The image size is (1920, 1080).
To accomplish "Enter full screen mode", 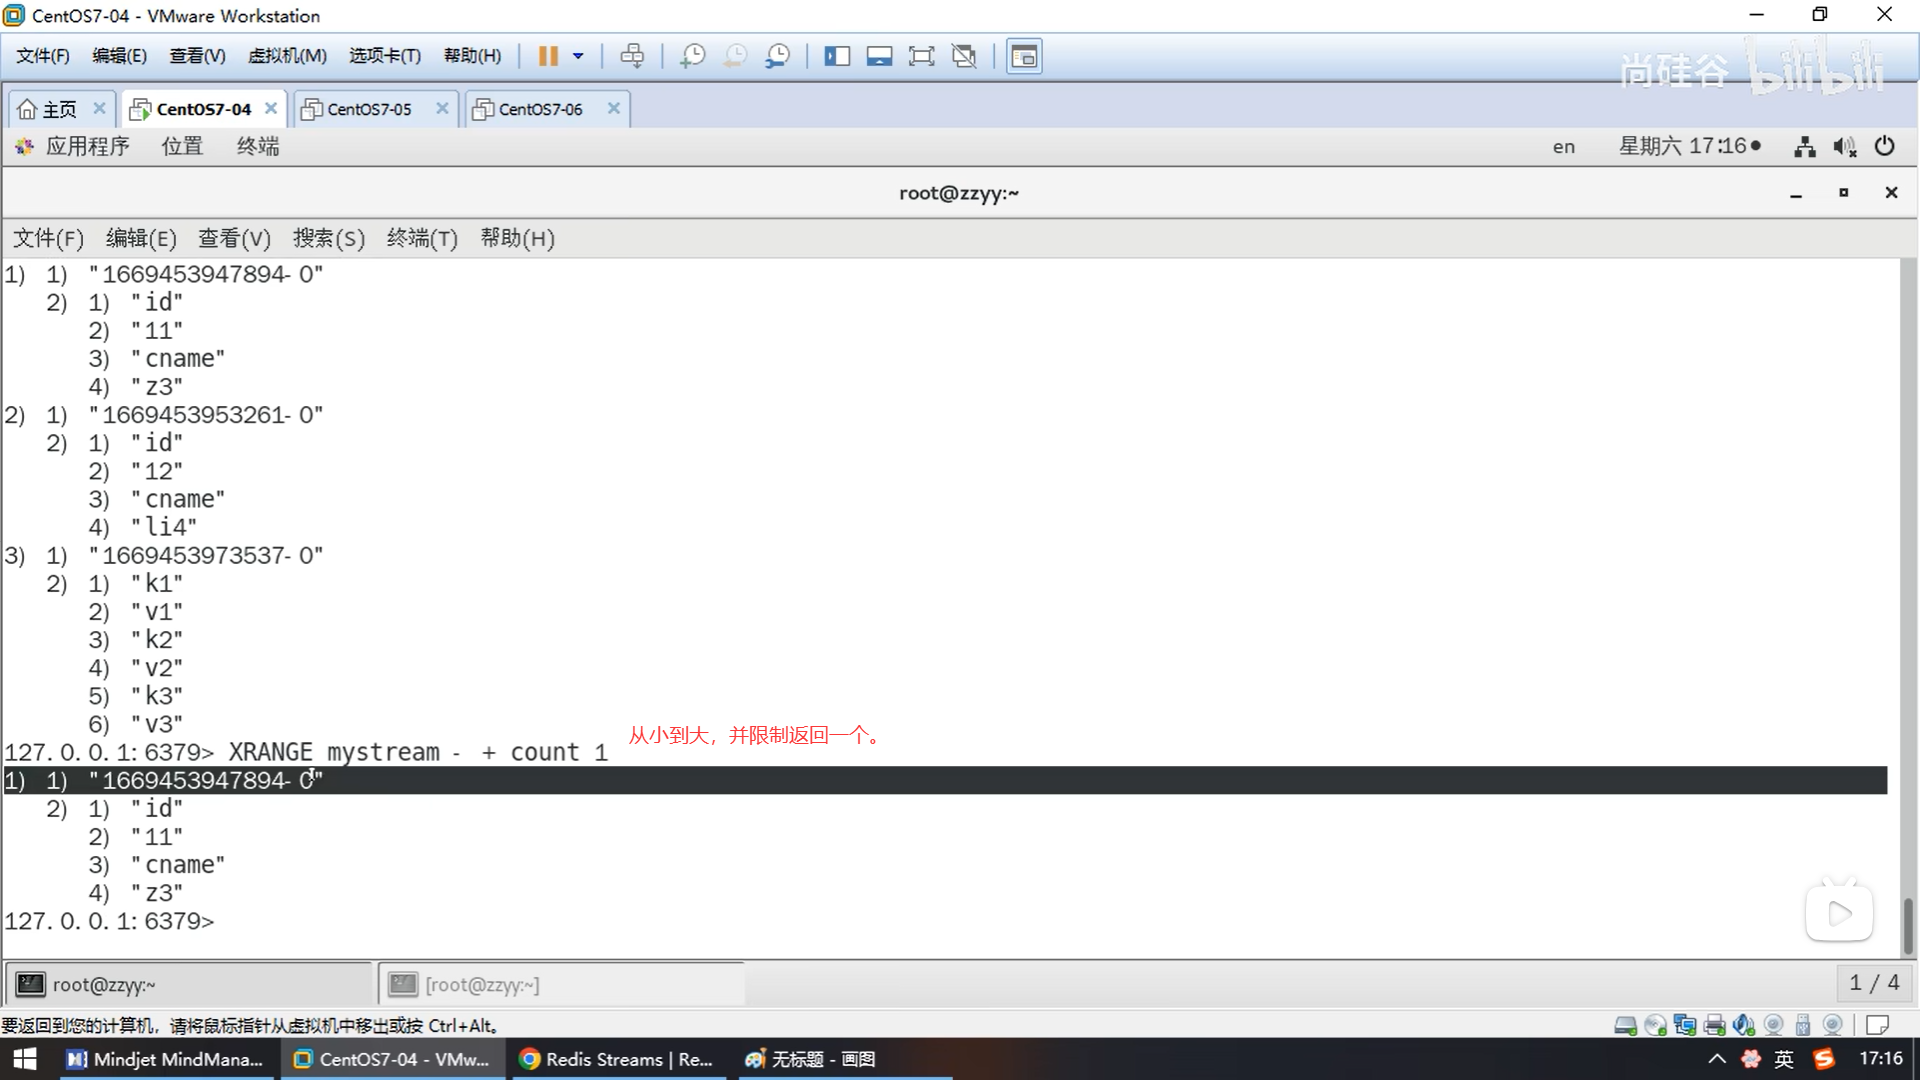I will (x=921, y=56).
